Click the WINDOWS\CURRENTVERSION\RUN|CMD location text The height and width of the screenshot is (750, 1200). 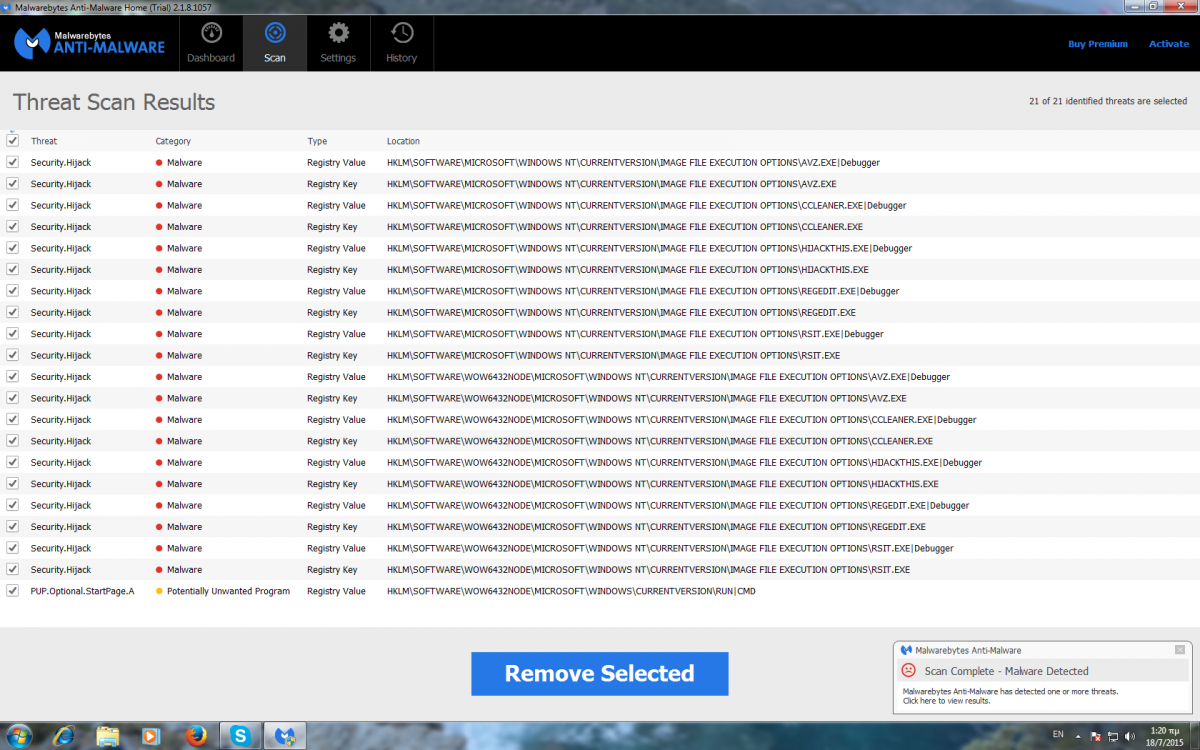click(572, 591)
